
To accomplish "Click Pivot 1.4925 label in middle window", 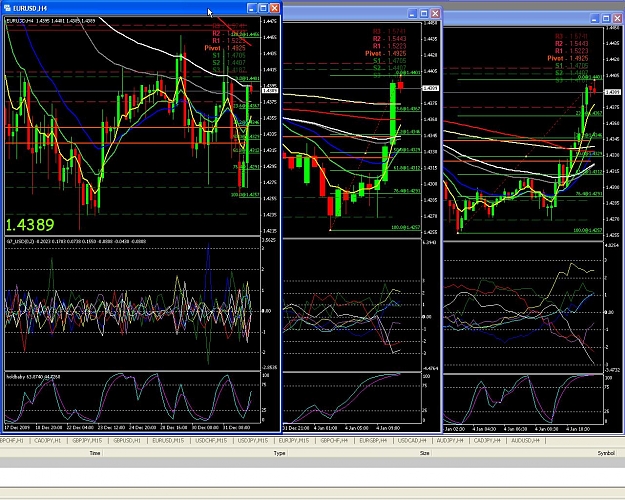I will pyautogui.click(x=385, y=53).
